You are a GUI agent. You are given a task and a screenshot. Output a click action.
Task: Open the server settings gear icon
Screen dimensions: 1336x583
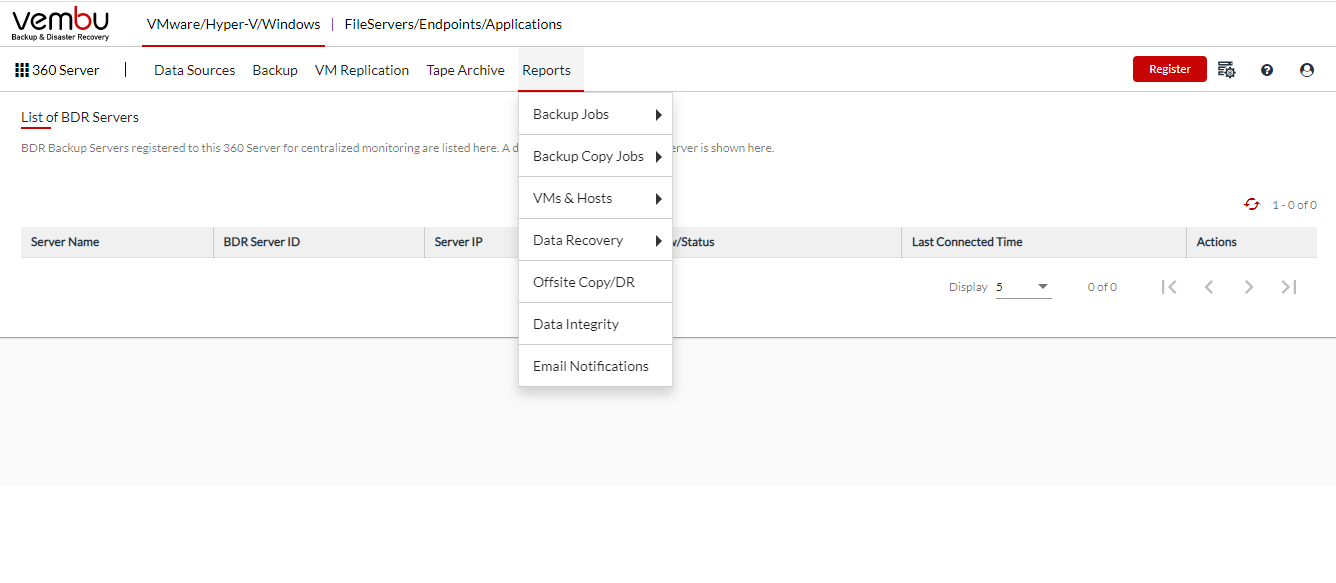point(1227,70)
